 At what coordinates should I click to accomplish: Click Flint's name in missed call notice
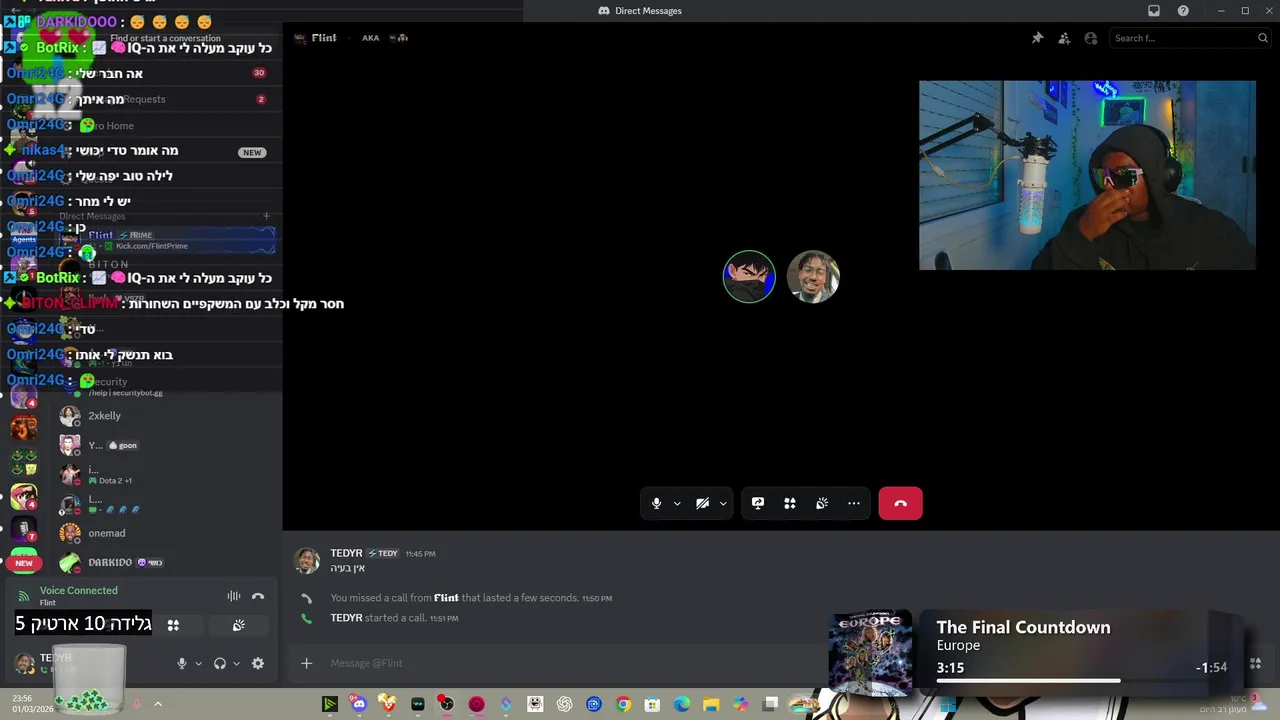(446, 598)
